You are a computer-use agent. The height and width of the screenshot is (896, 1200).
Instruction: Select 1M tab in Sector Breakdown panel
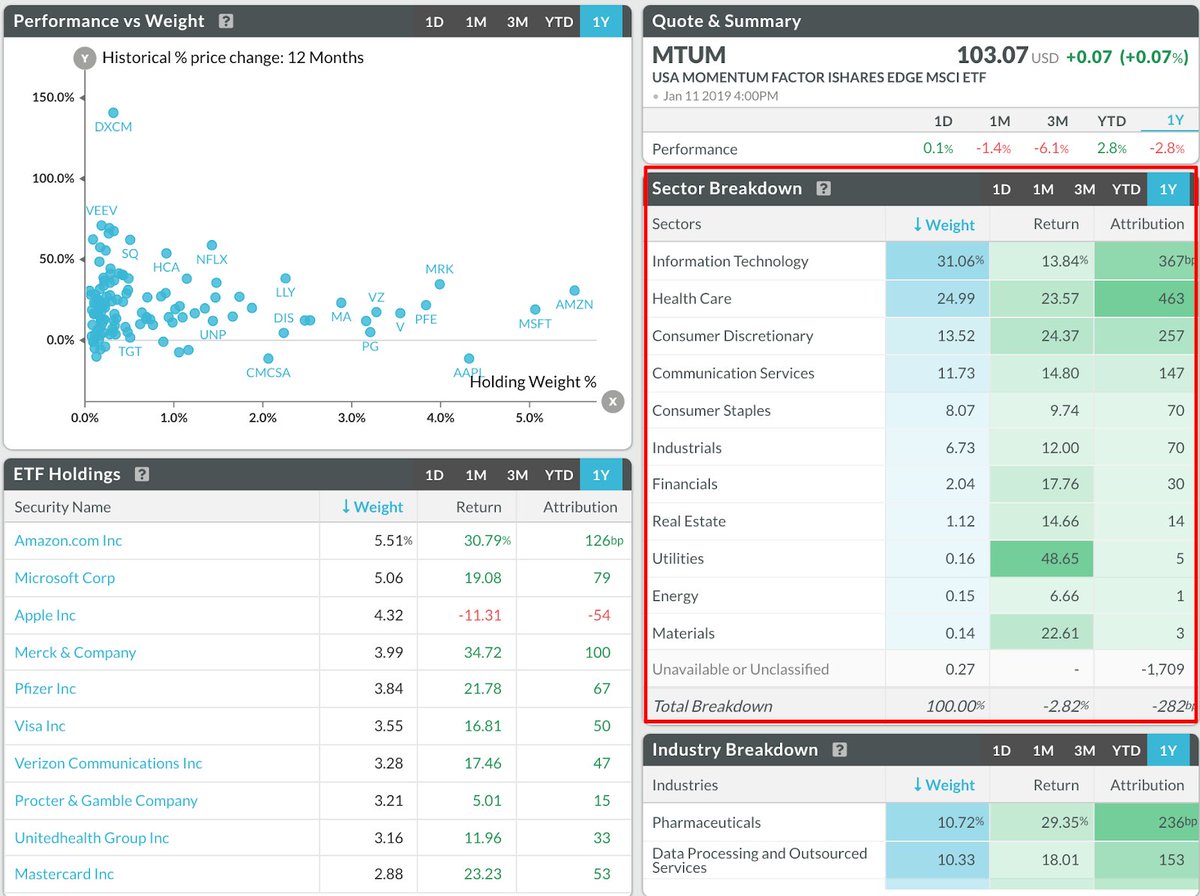tap(1043, 188)
